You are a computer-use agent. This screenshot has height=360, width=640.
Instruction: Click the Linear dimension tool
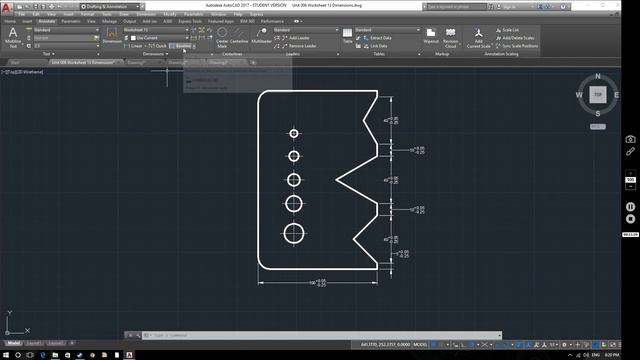(133, 46)
